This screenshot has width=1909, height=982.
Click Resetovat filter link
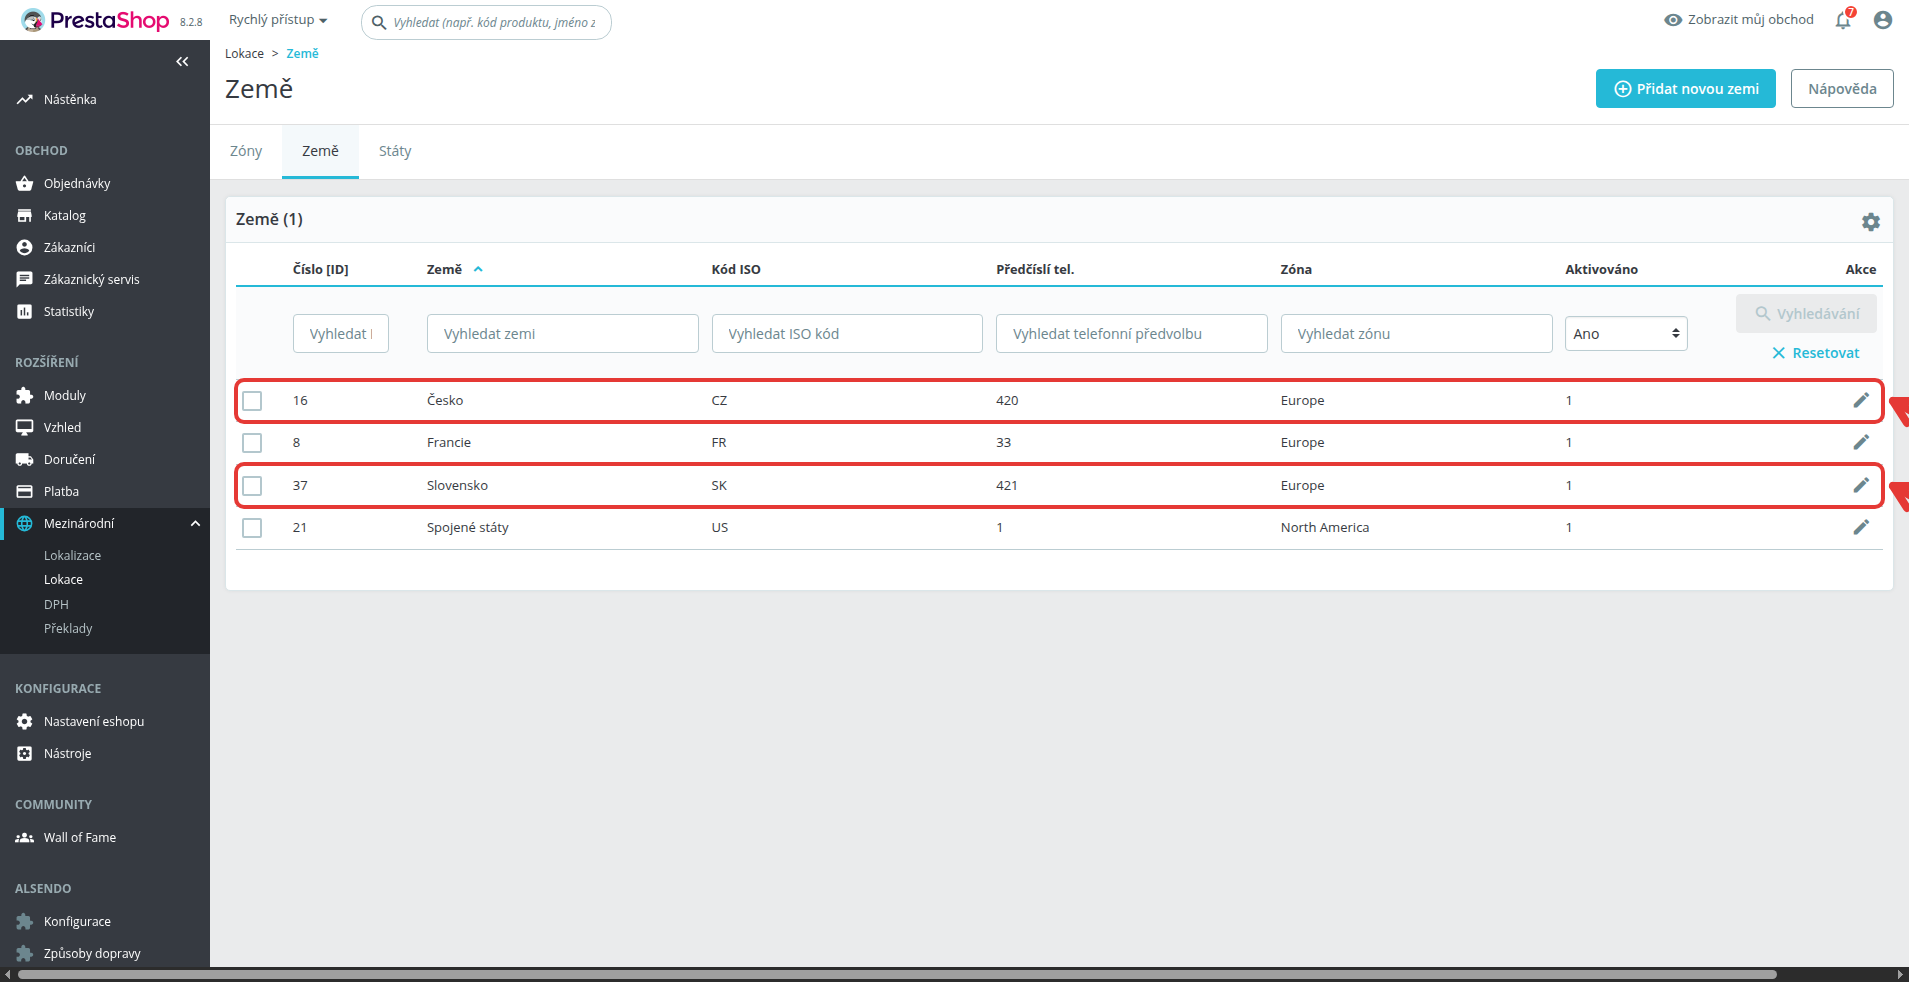click(1816, 353)
